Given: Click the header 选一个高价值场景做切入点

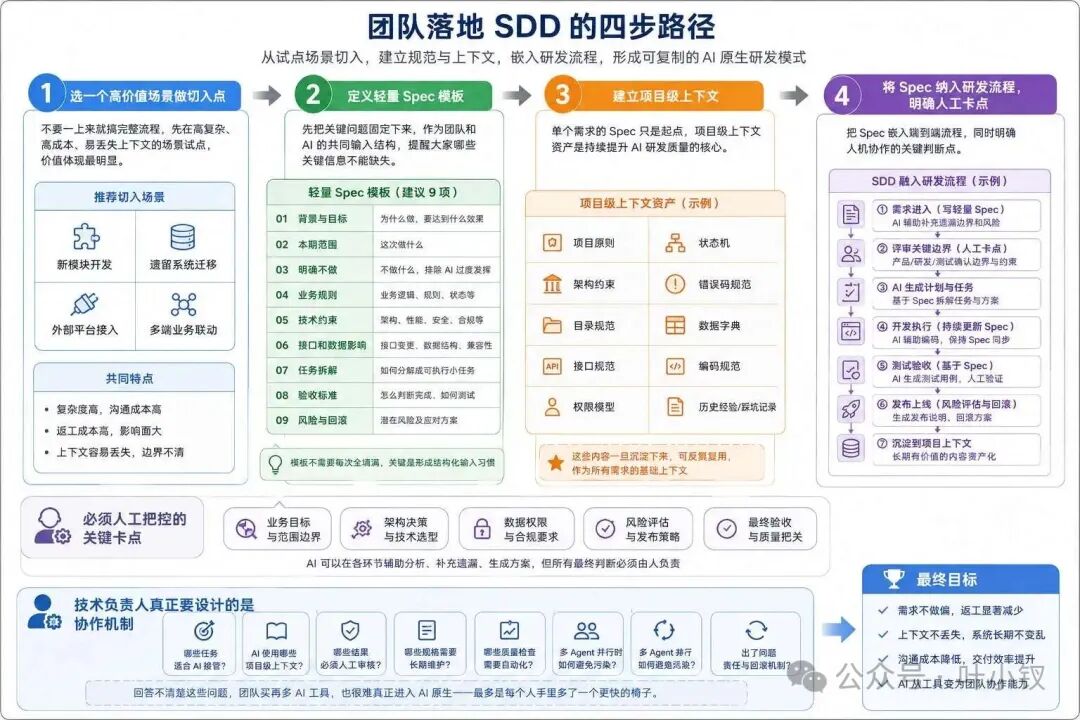Looking at the screenshot, I should pos(136,95).
